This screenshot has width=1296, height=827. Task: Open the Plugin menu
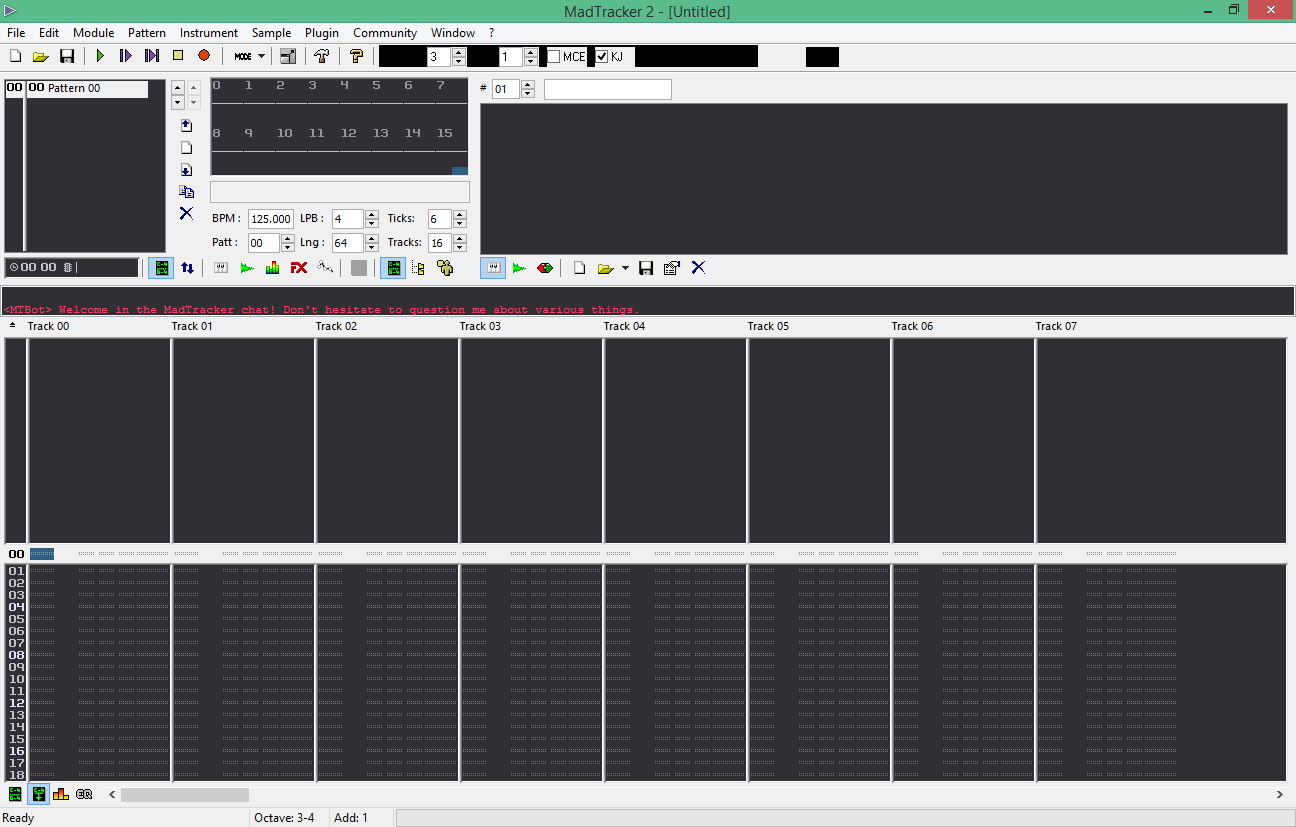tap(322, 33)
